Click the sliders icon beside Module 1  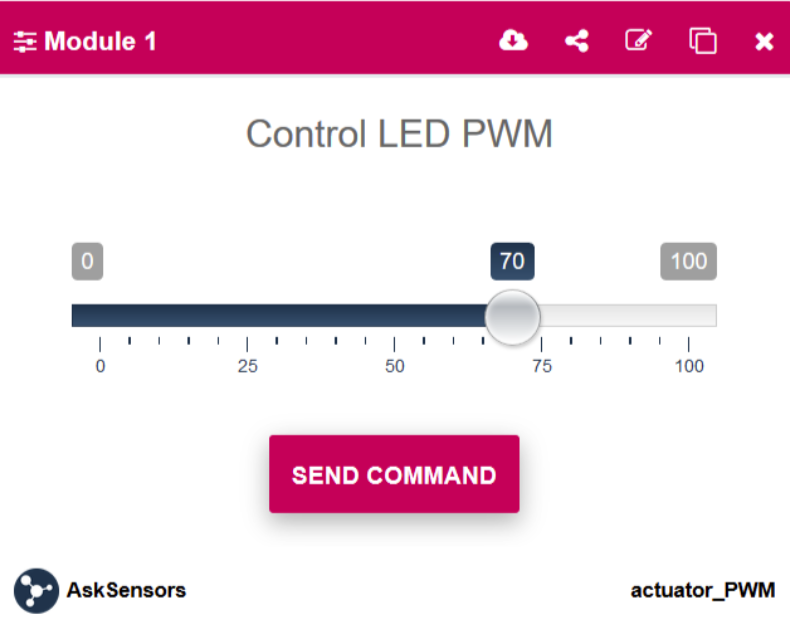click(x=25, y=42)
